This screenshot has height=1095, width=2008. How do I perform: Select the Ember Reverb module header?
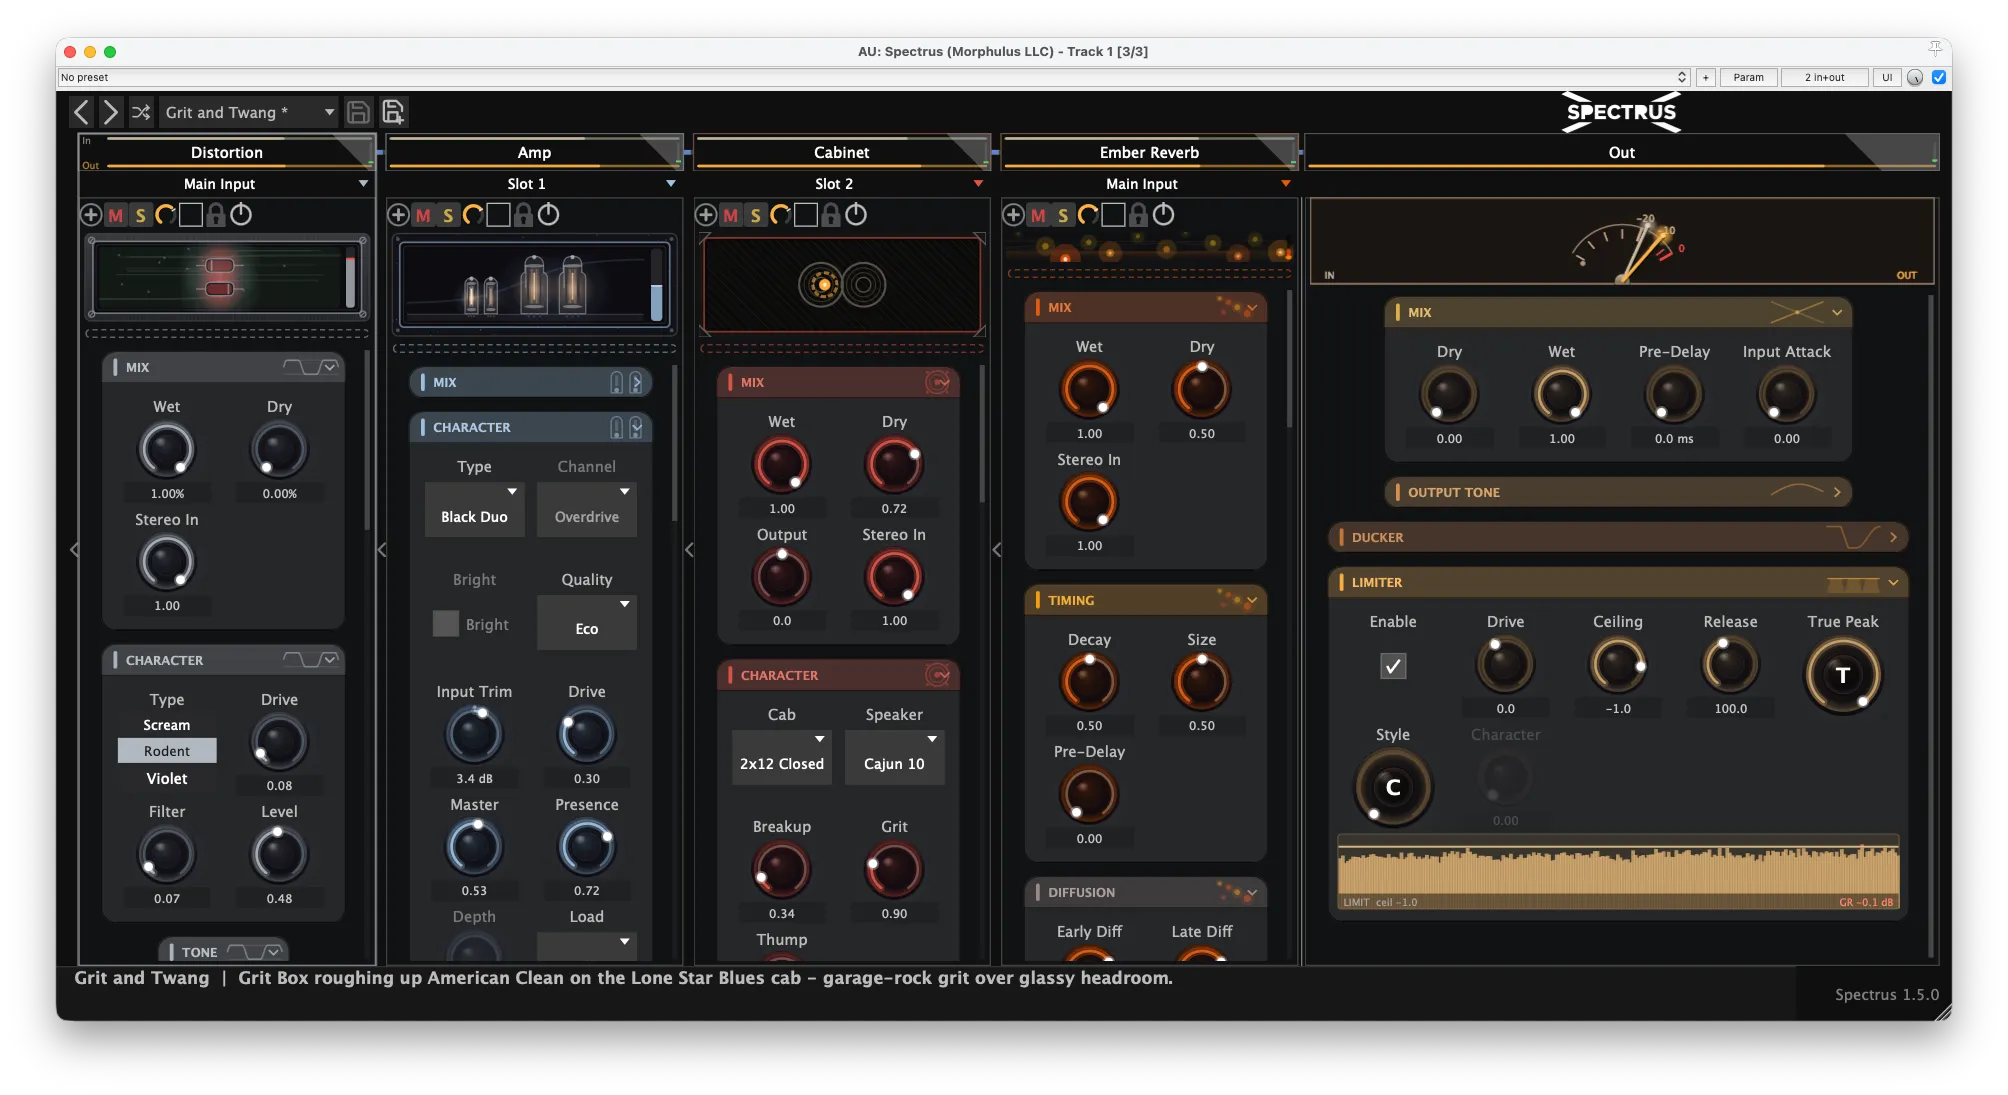pyautogui.click(x=1149, y=153)
